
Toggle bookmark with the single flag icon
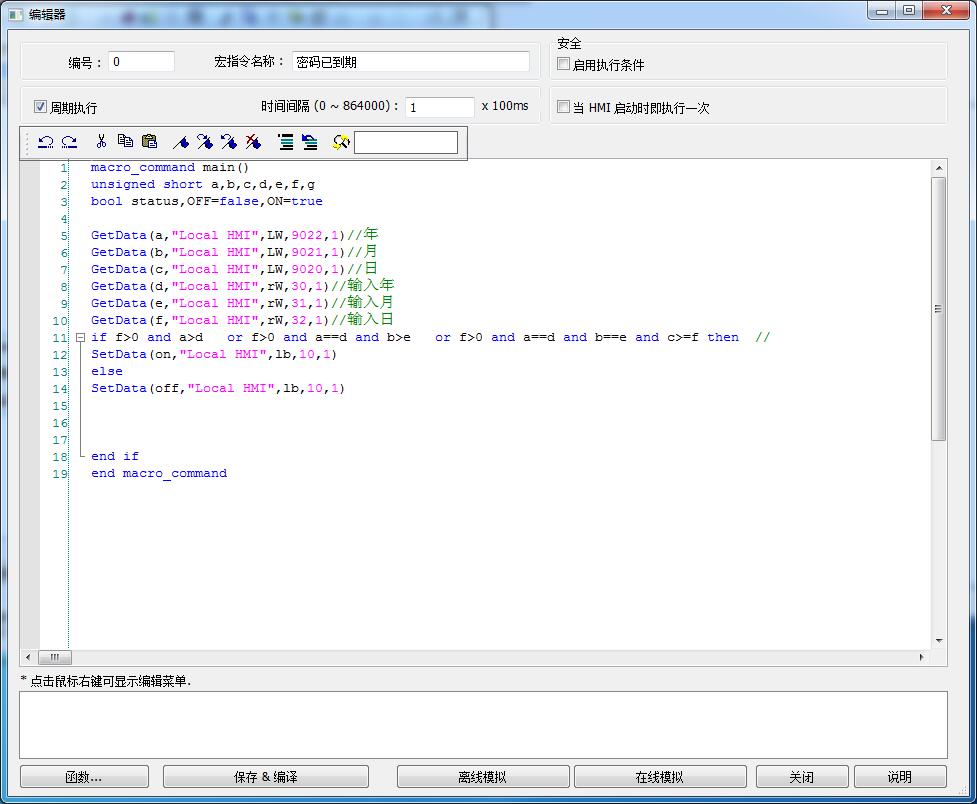pos(181,142)
